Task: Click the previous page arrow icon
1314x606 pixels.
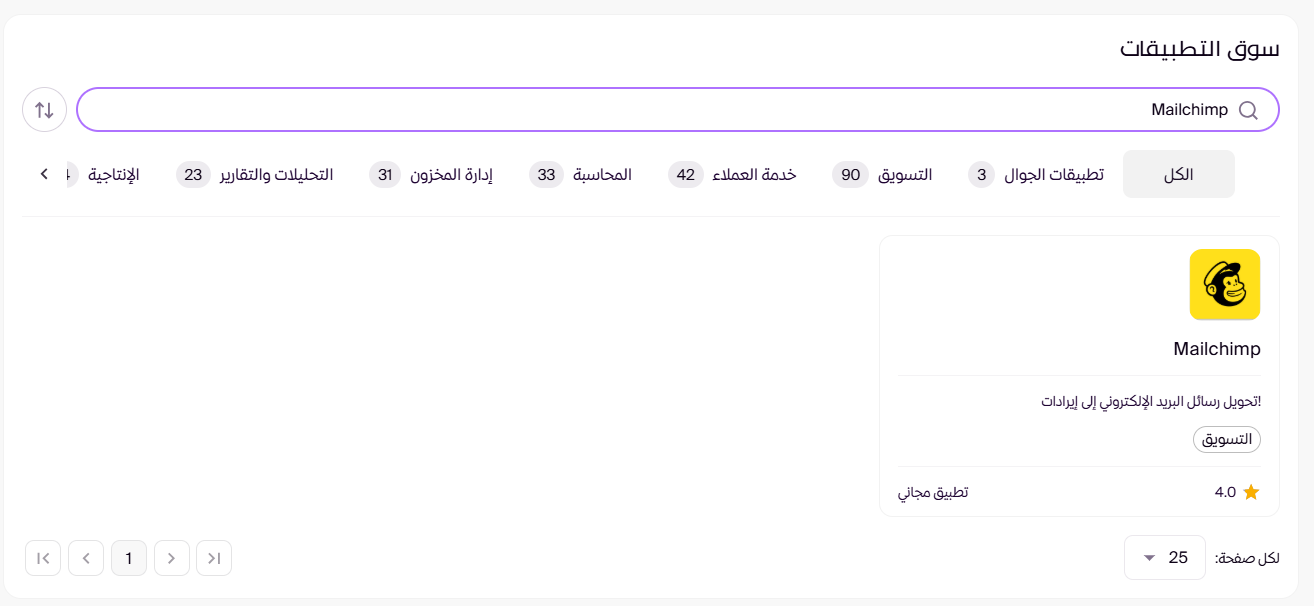Action: 86,558
